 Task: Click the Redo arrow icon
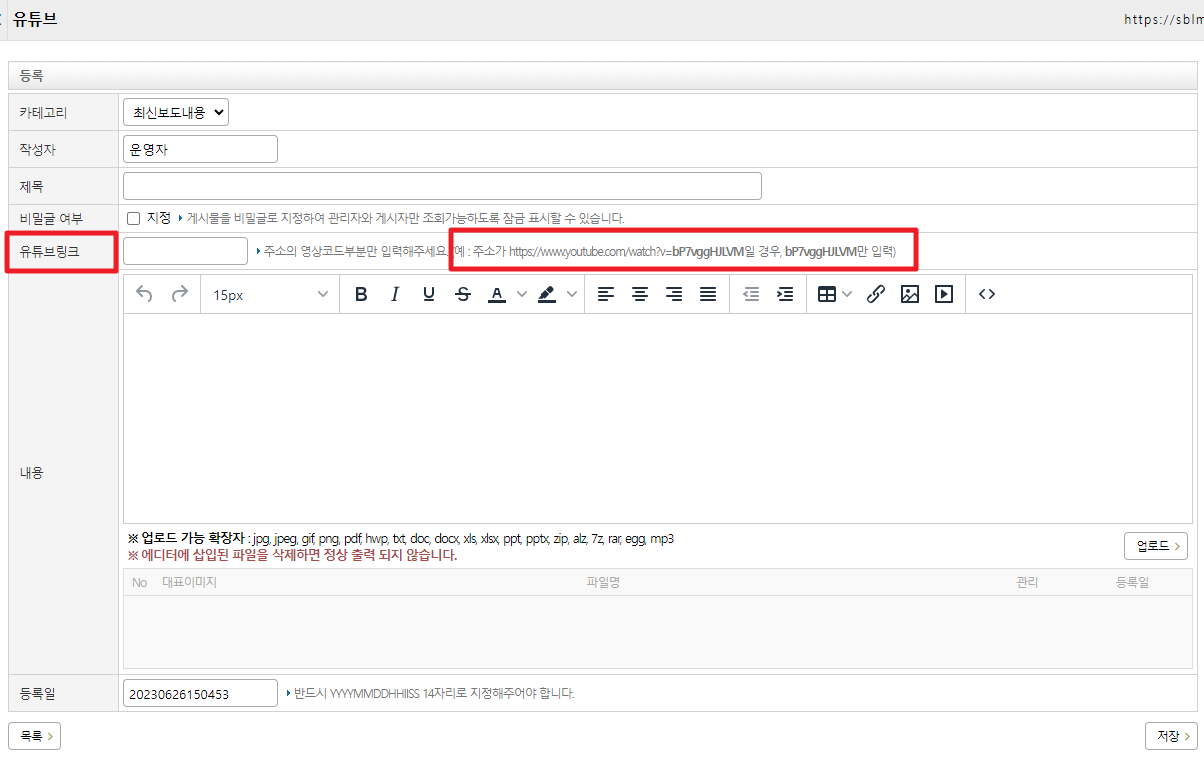[180, 294]
